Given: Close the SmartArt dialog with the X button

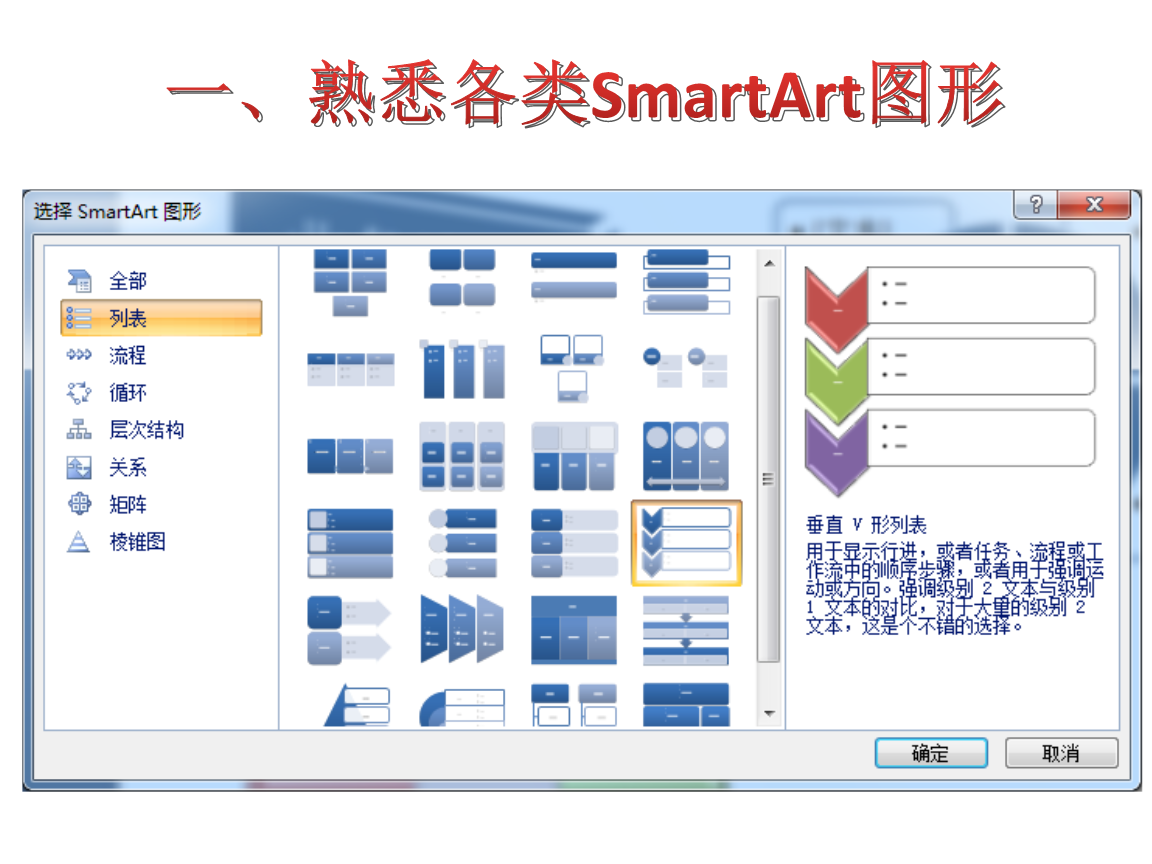Looking at the screenshot, I should click(x=1093, y=205).
